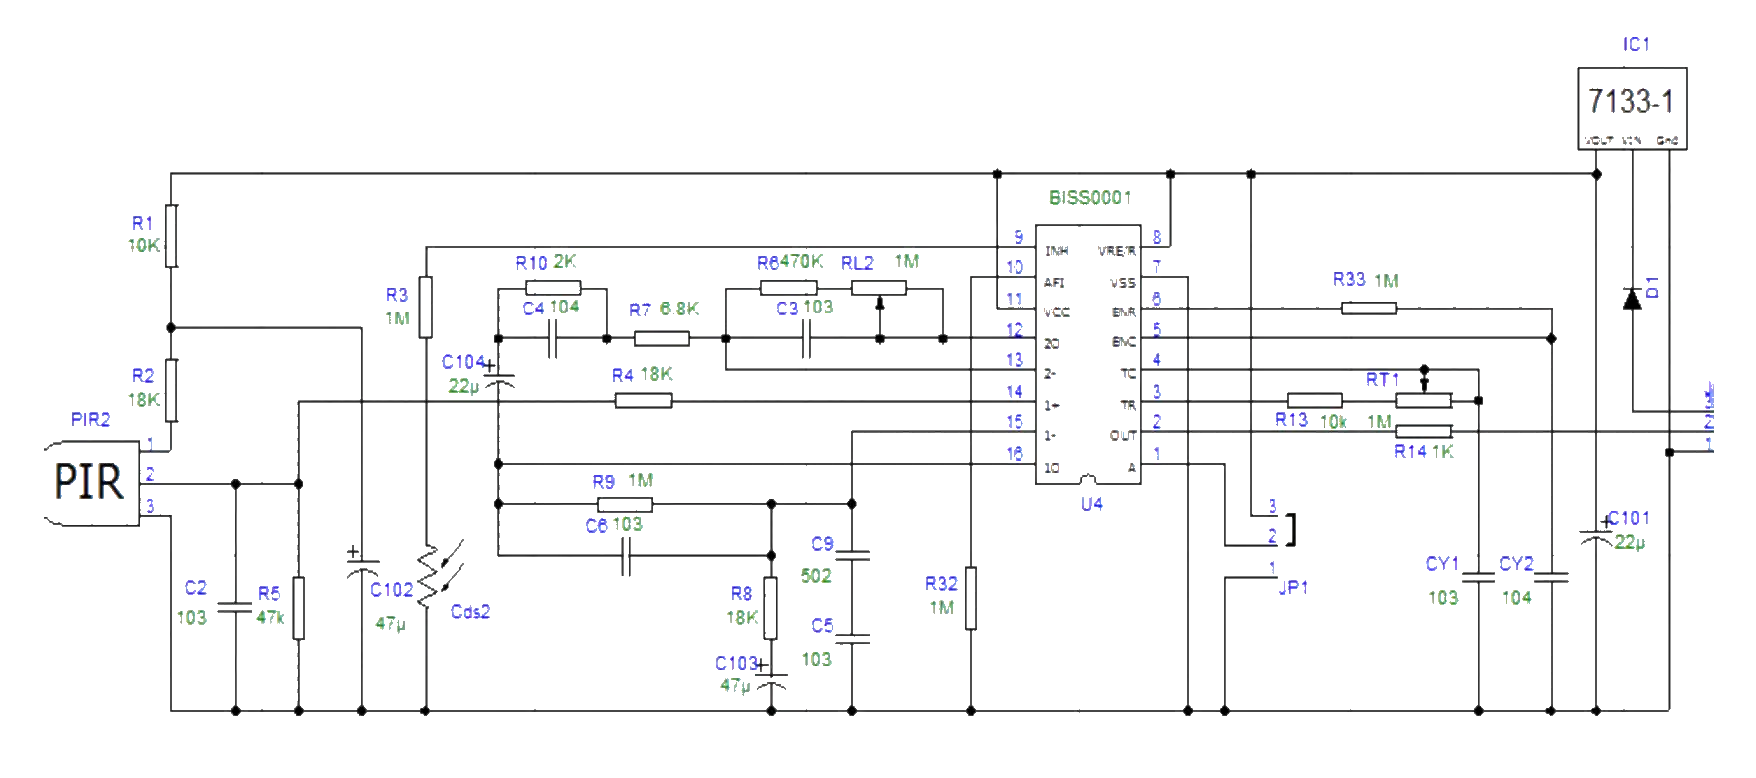Select the R33 1M resistor symbol
Viewport: 1756px width, 778px height.
[x=1369, y=308]
